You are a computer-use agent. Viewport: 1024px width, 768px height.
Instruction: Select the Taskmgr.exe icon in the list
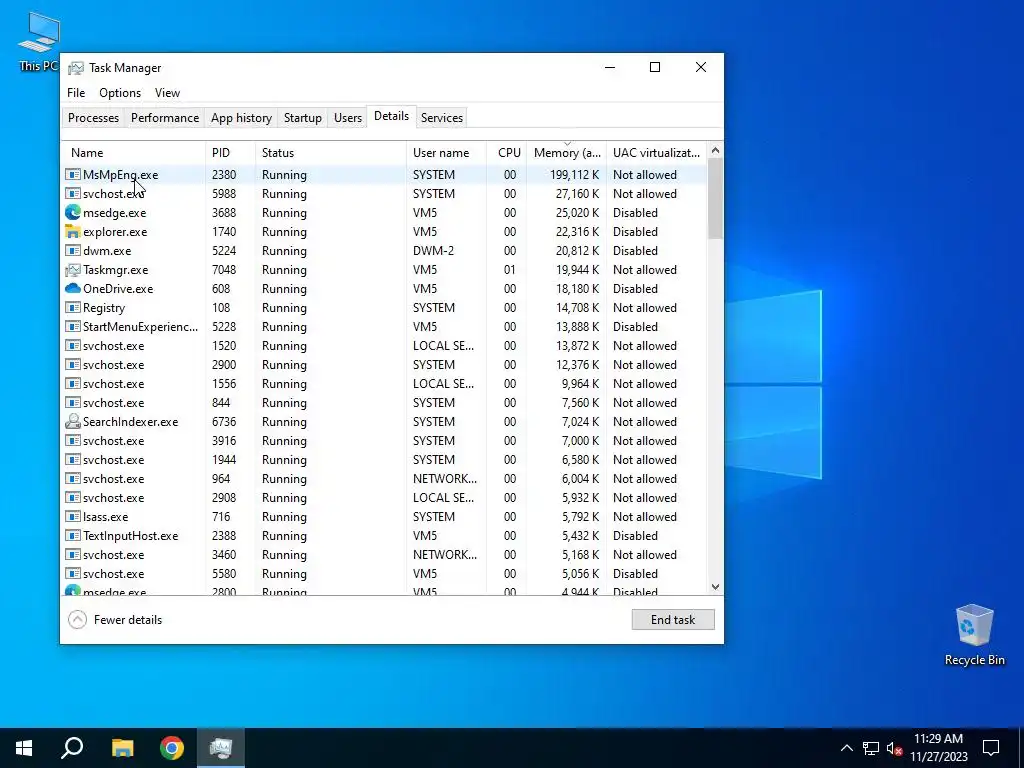click(72, 270)
